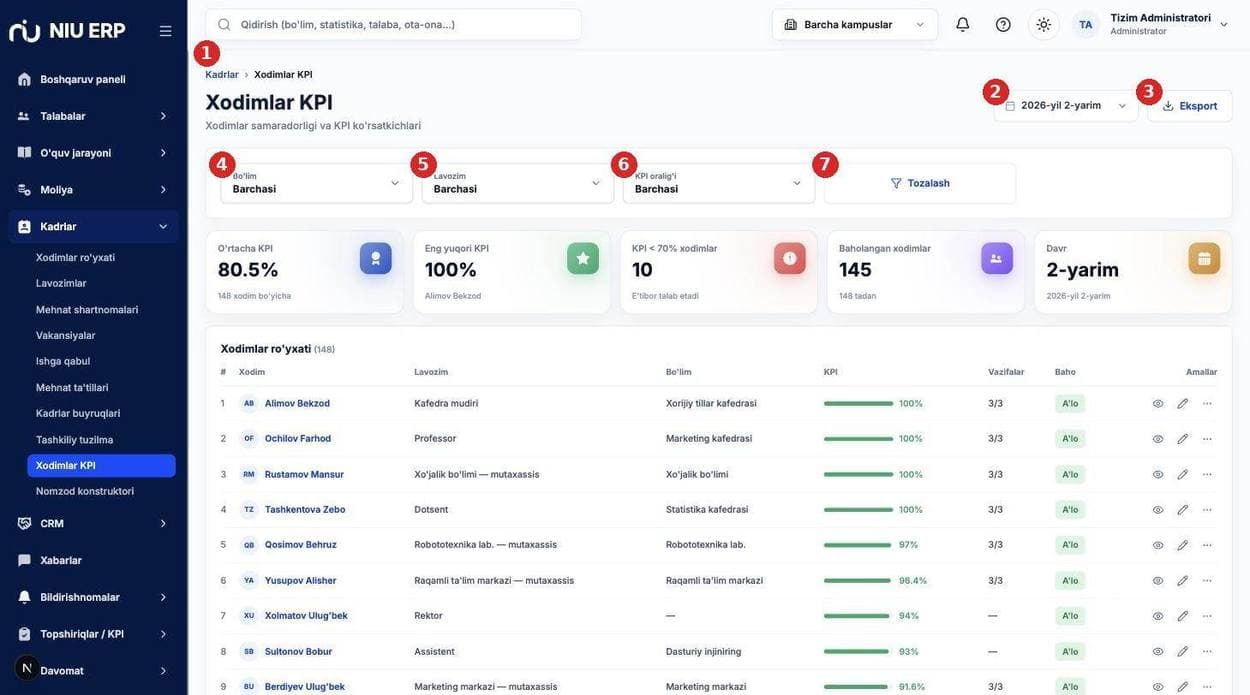This screenshot has height=695, width=1250.
Task: Follow the Kadrlar breadcrumb link
Action: click(x=222, y=74)
